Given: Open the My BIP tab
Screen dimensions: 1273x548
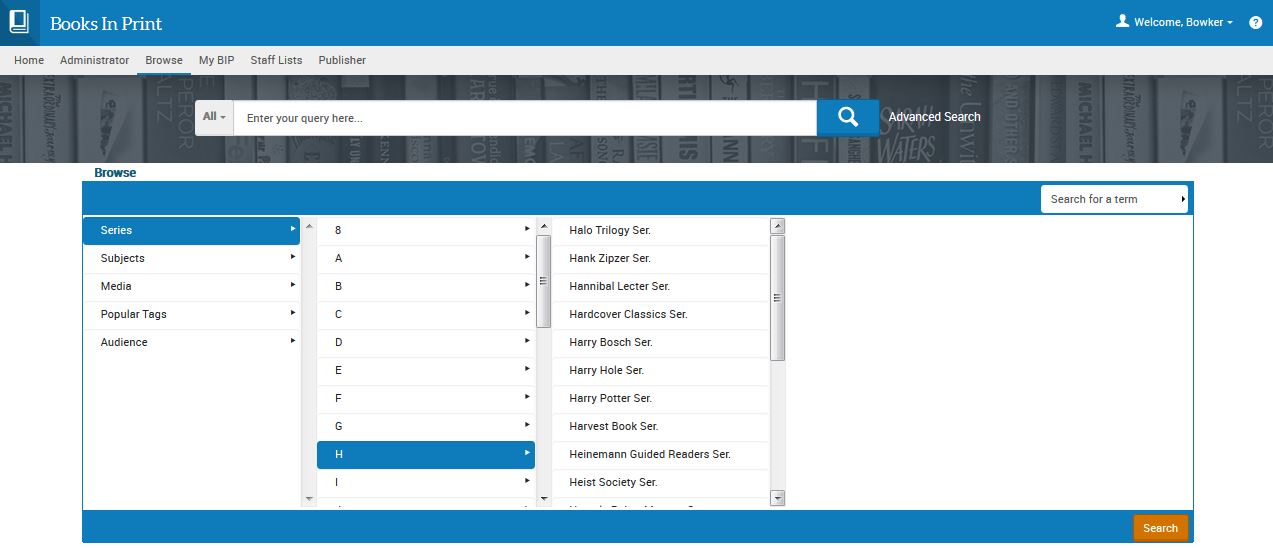Looking at the screenshot, I should tap(216, 60).
